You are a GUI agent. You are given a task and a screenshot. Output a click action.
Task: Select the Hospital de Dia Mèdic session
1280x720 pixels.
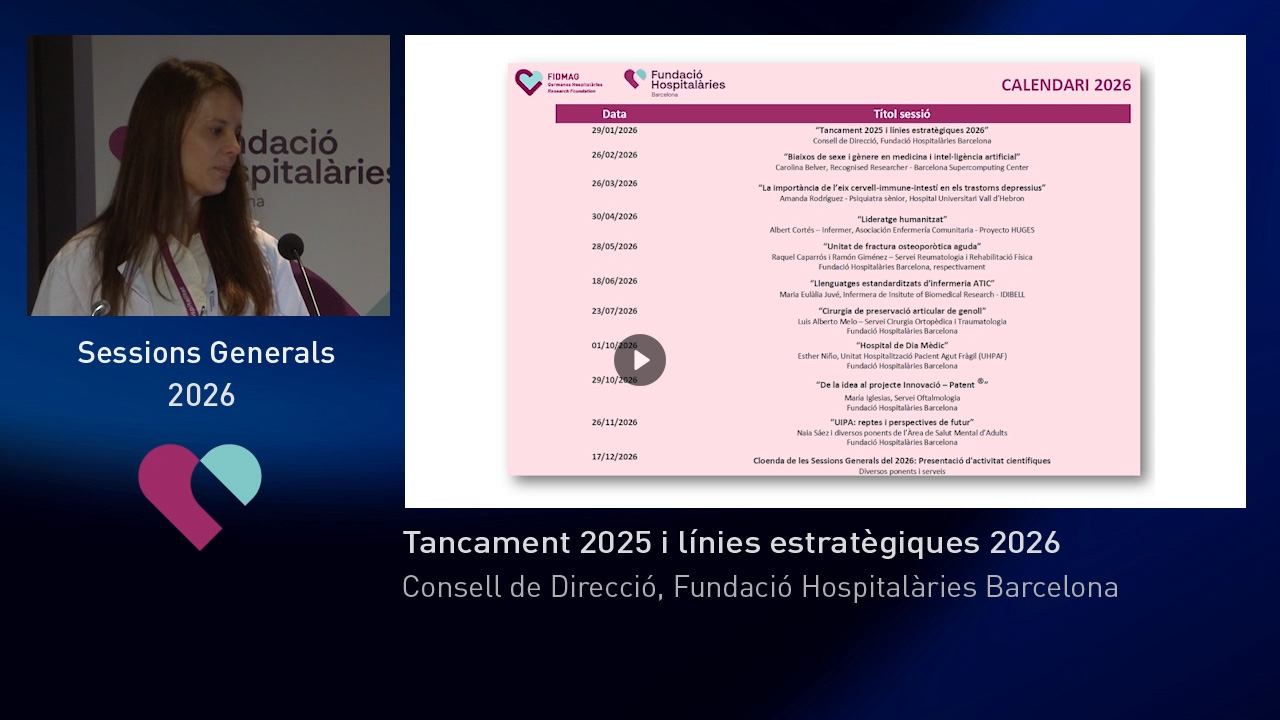902,345
